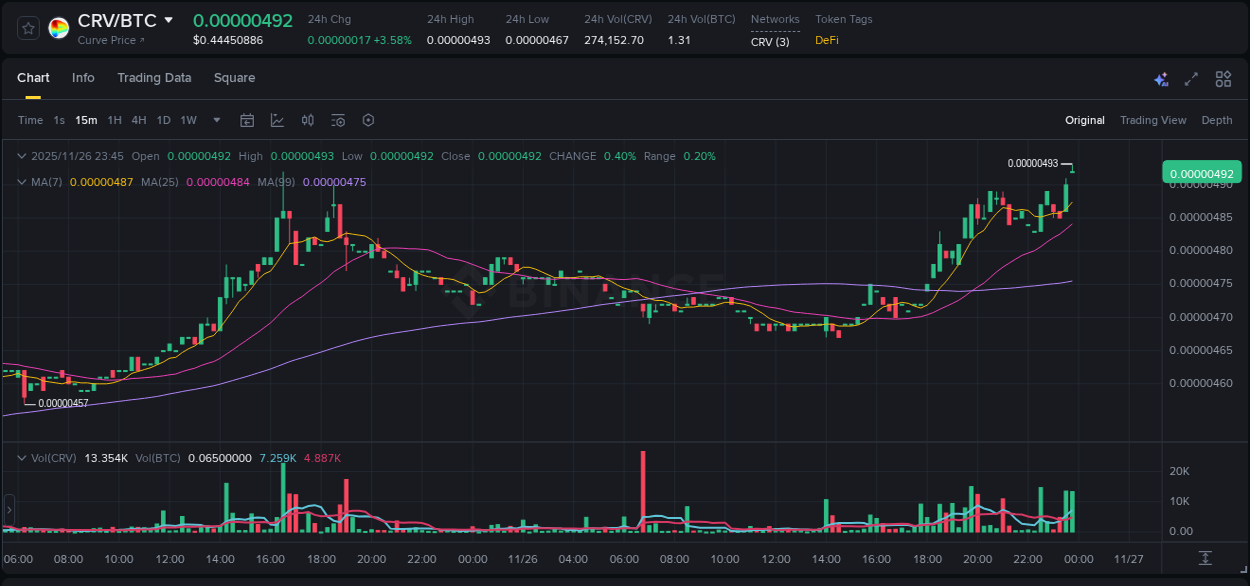Open the Curve Price link
Image resolution: width=1250 pixels, height=586 pixels.
110,40
